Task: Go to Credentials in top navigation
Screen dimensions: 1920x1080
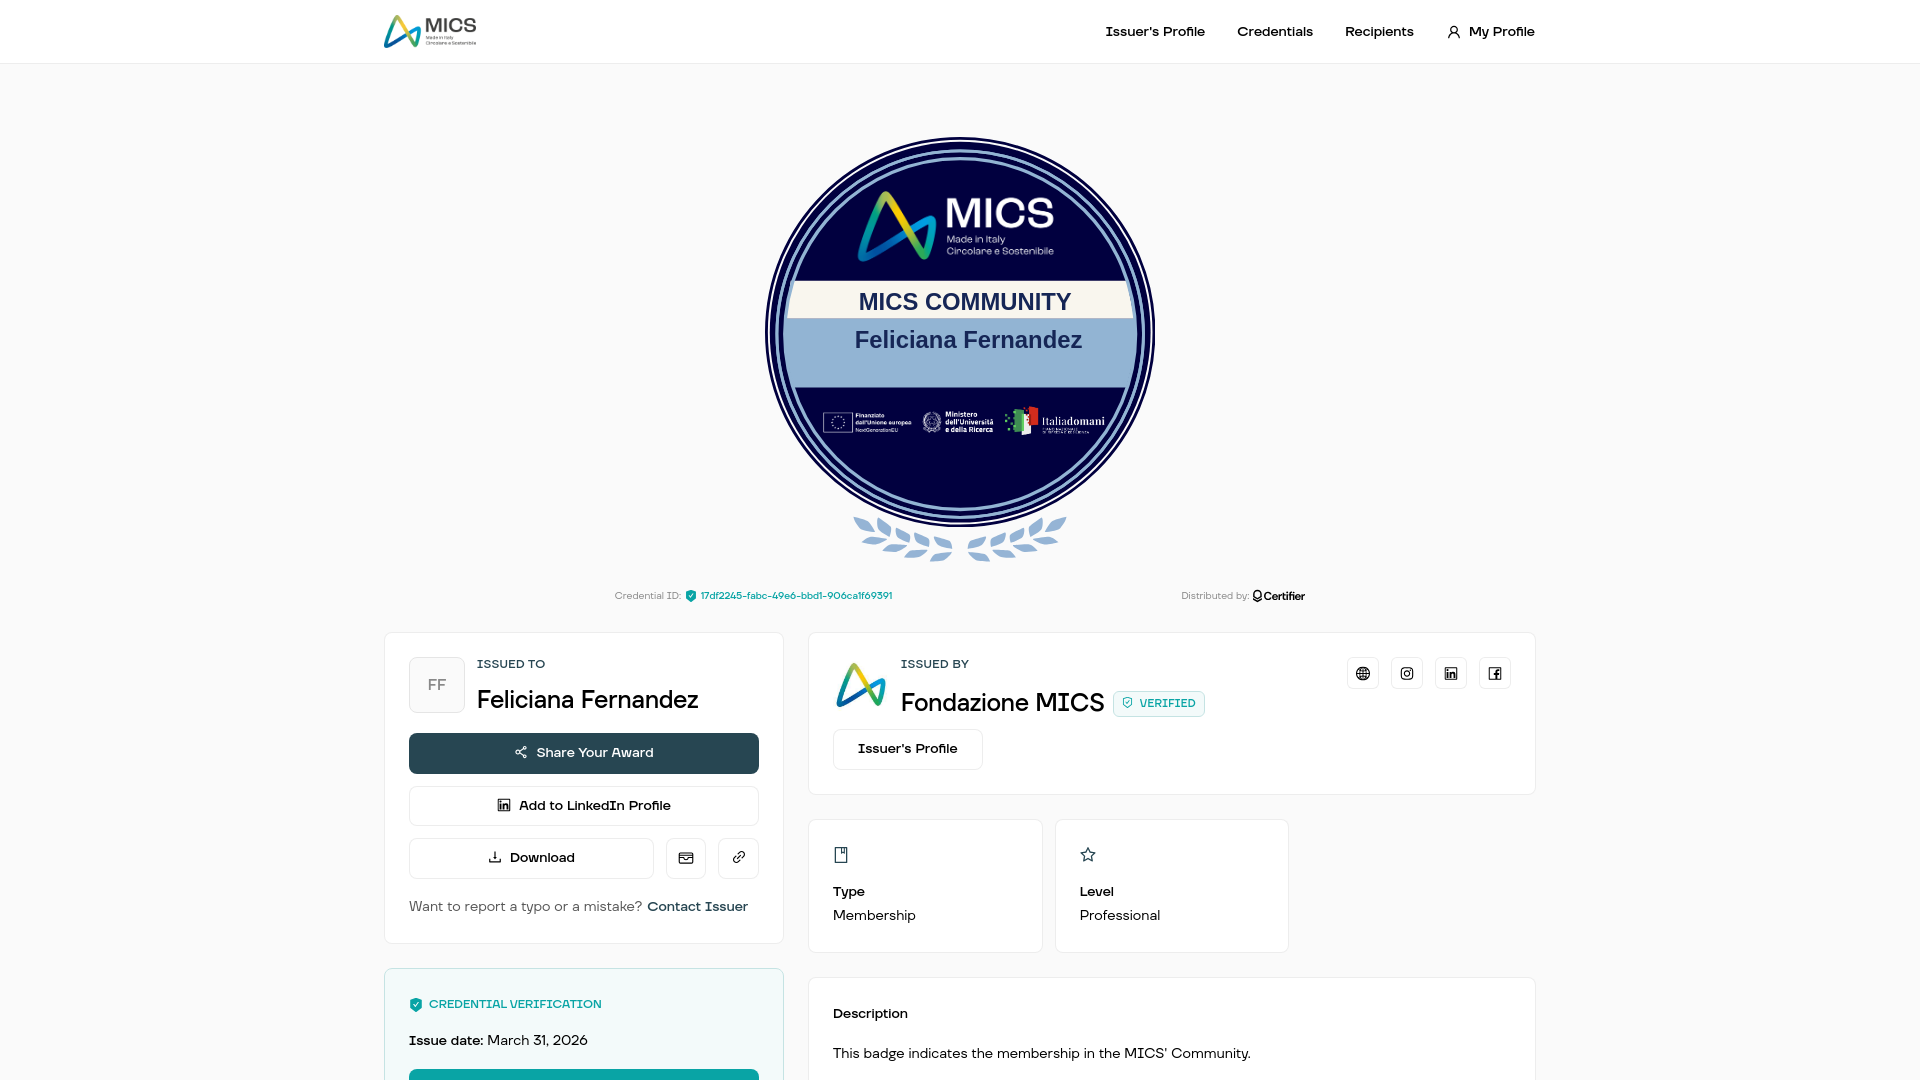Action: (1274, 32)
